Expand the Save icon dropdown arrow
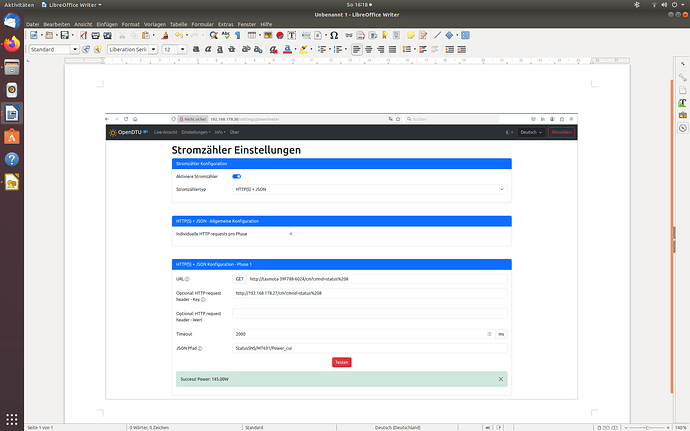690x431 pixels. (x=72, y=35)
